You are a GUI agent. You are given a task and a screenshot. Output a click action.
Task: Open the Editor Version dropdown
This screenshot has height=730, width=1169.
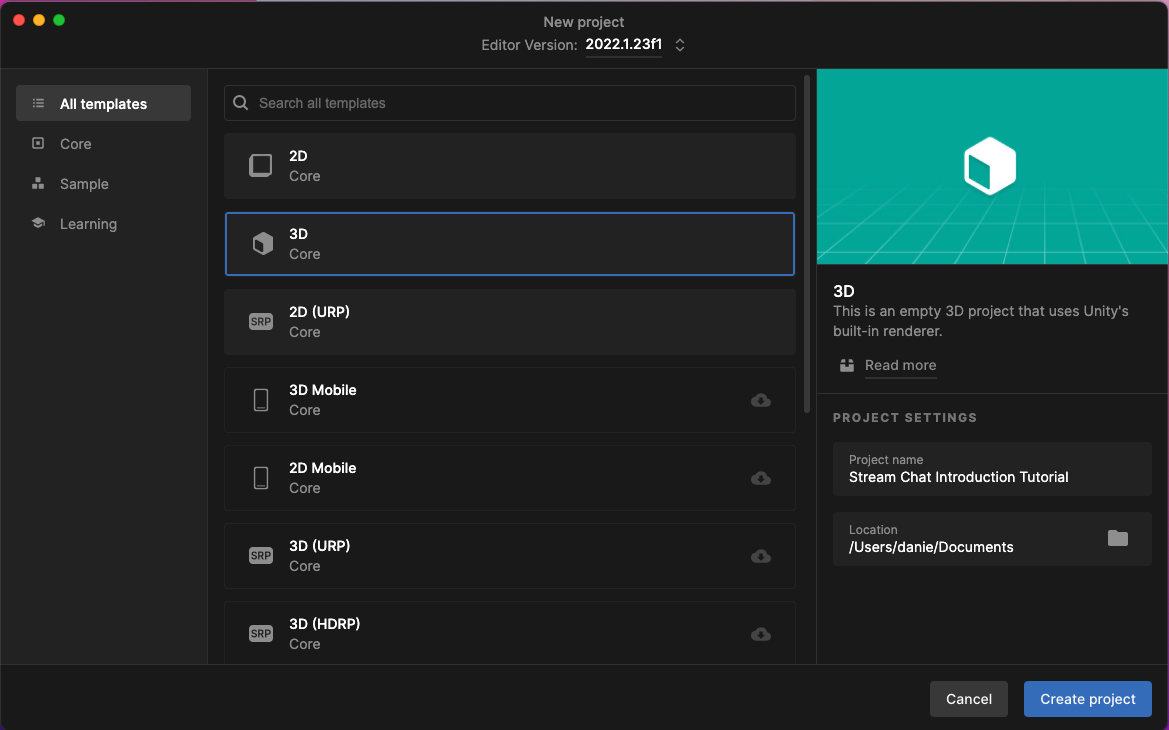pos(623,45)
